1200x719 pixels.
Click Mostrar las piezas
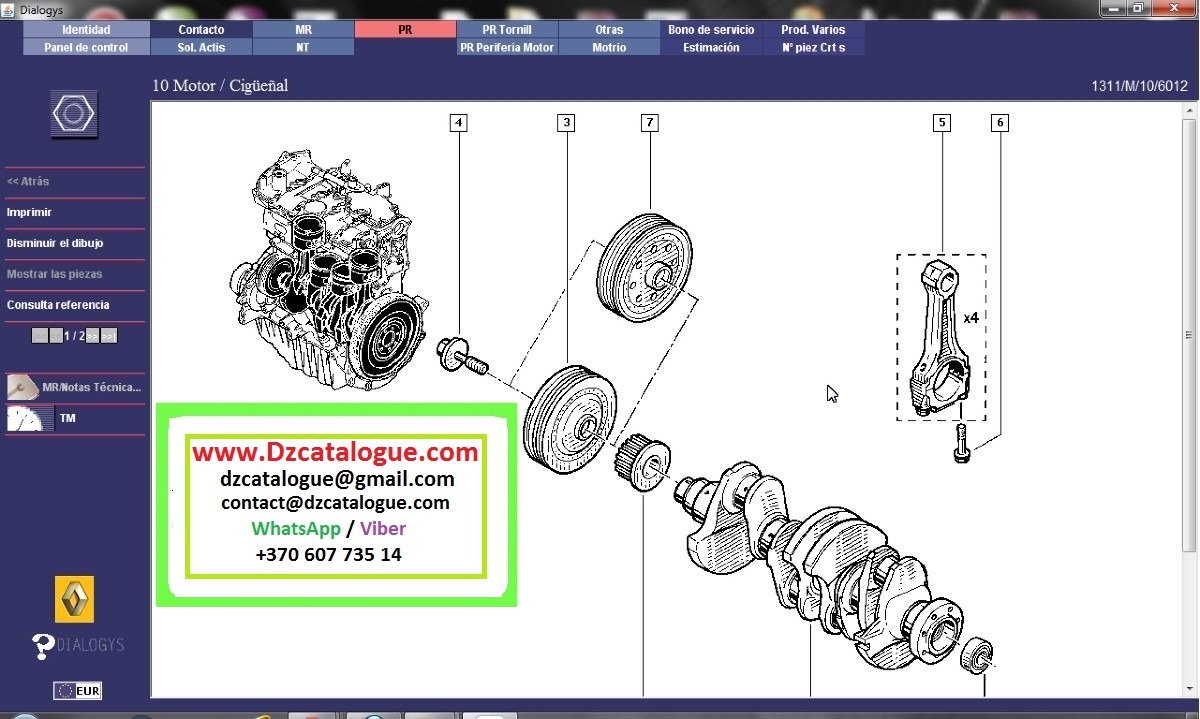click(54, 274)
